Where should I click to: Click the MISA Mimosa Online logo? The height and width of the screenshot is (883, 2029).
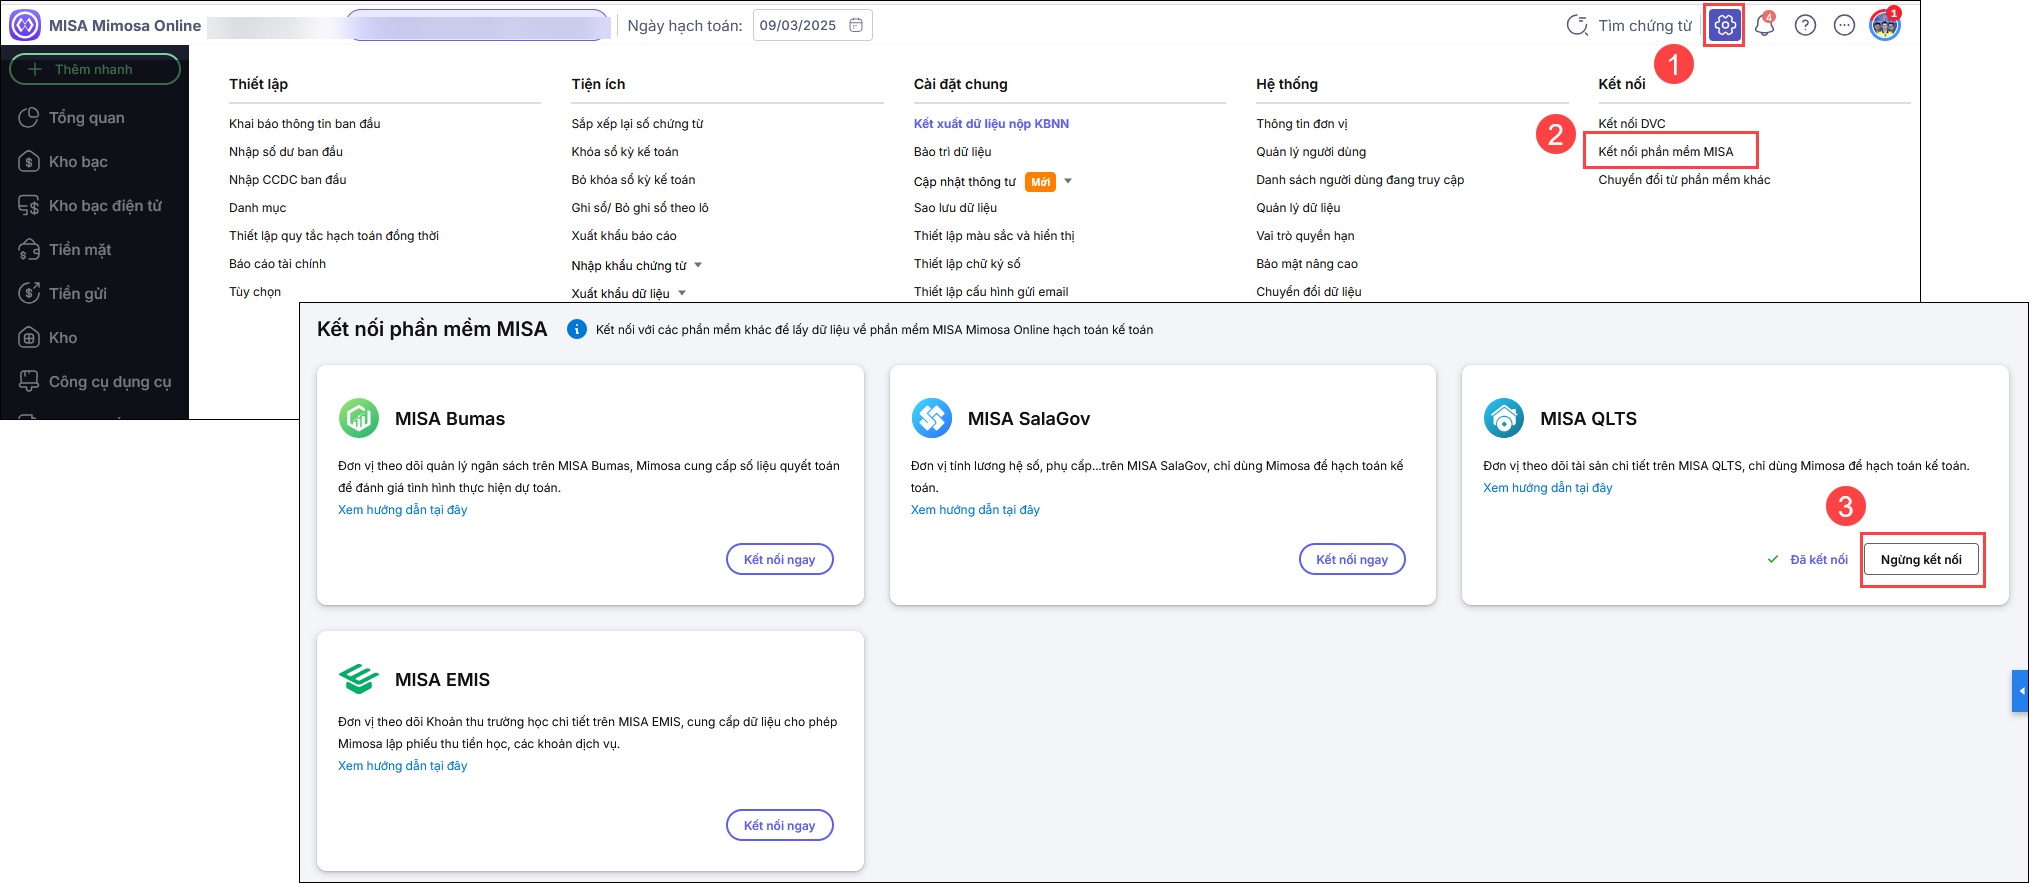(x=25, y=25)
